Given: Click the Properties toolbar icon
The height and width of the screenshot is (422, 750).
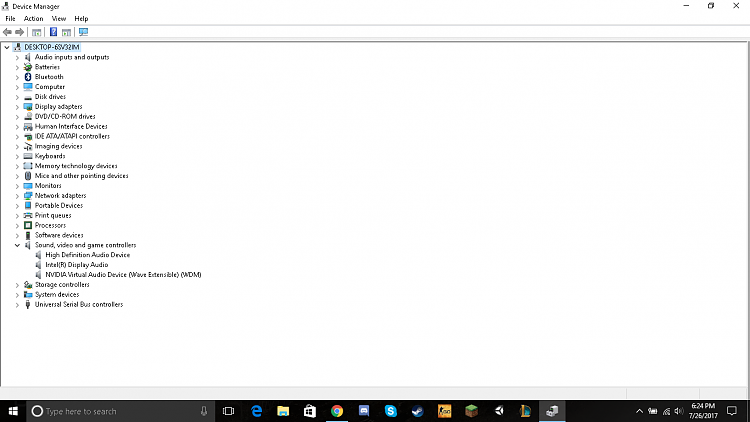Looking at the screenshot, I should pyautogui.click(x=36, y=32).
